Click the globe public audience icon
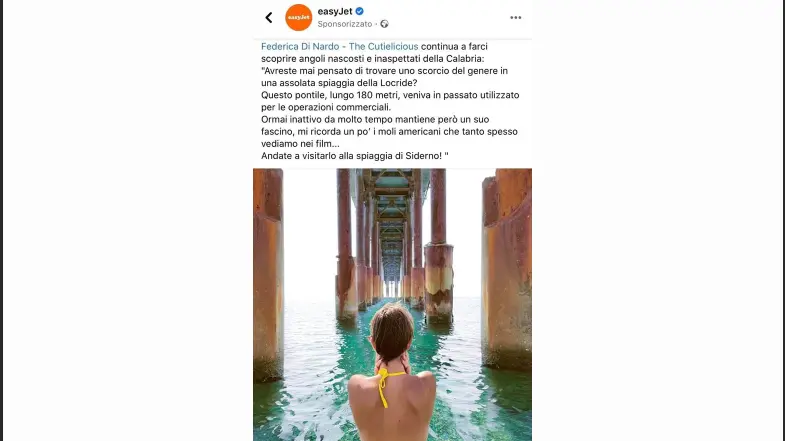The height and width of the screenshot is (441, 785). pos(384,24)
